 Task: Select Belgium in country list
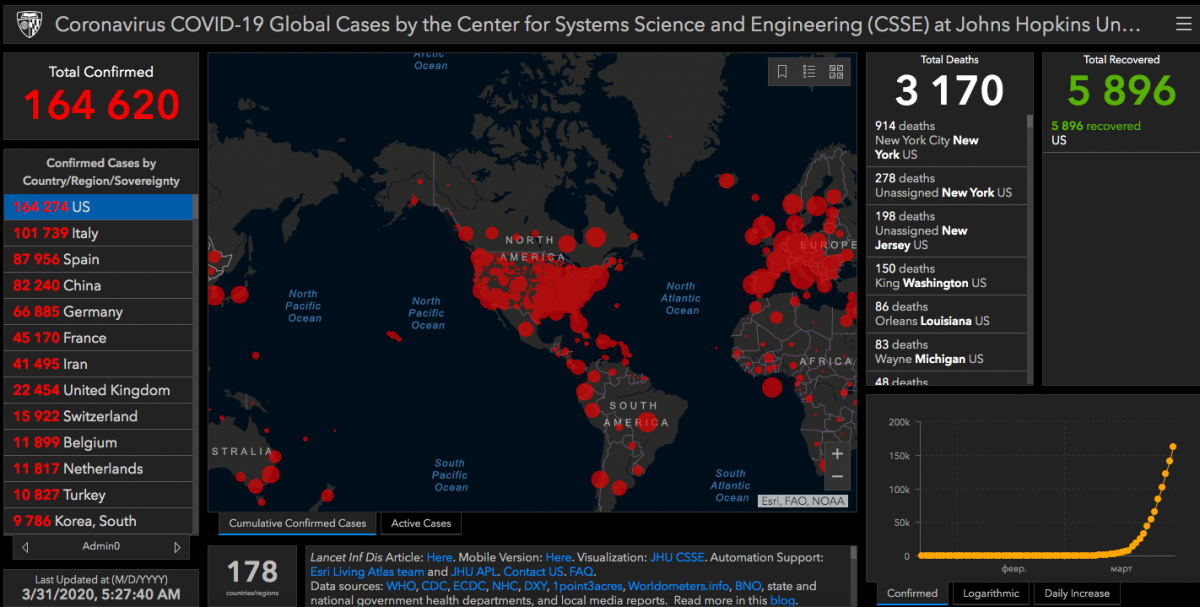pos(98,442)
